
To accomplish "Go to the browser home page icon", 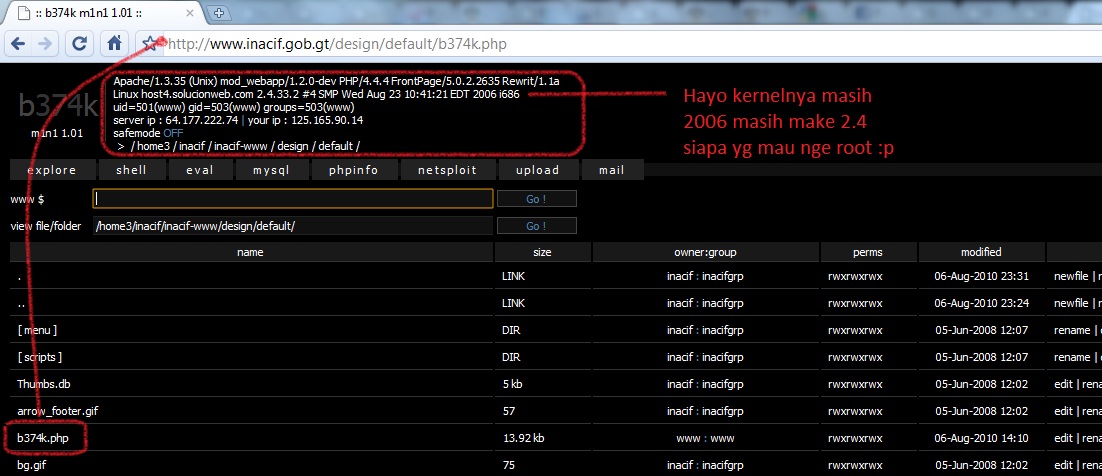I will pos(116,44).
